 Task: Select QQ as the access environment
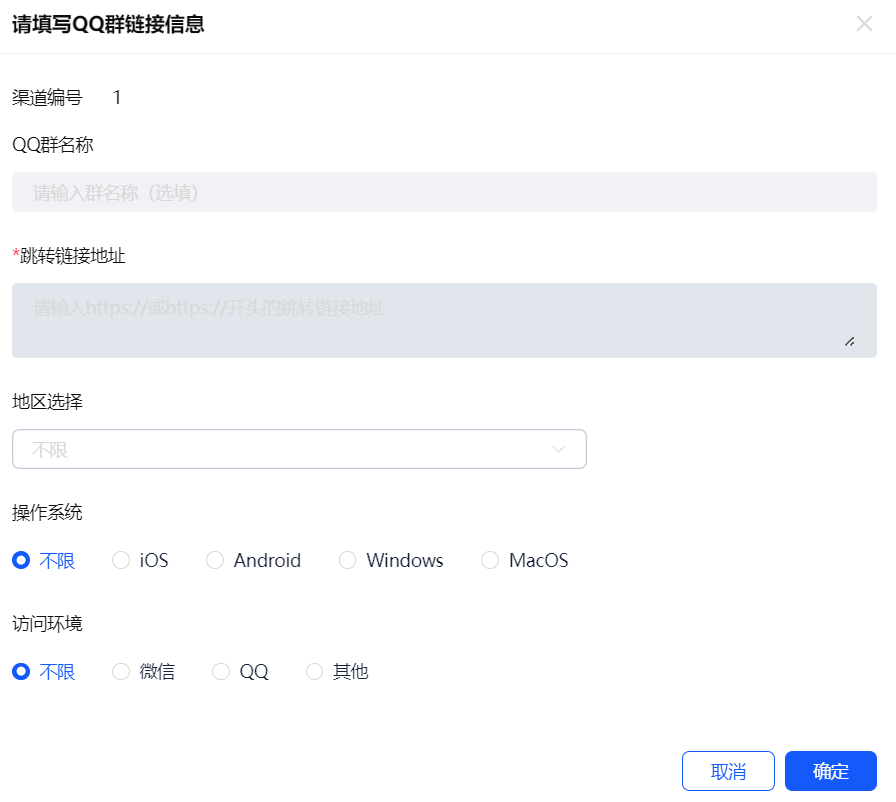point(221,672)
